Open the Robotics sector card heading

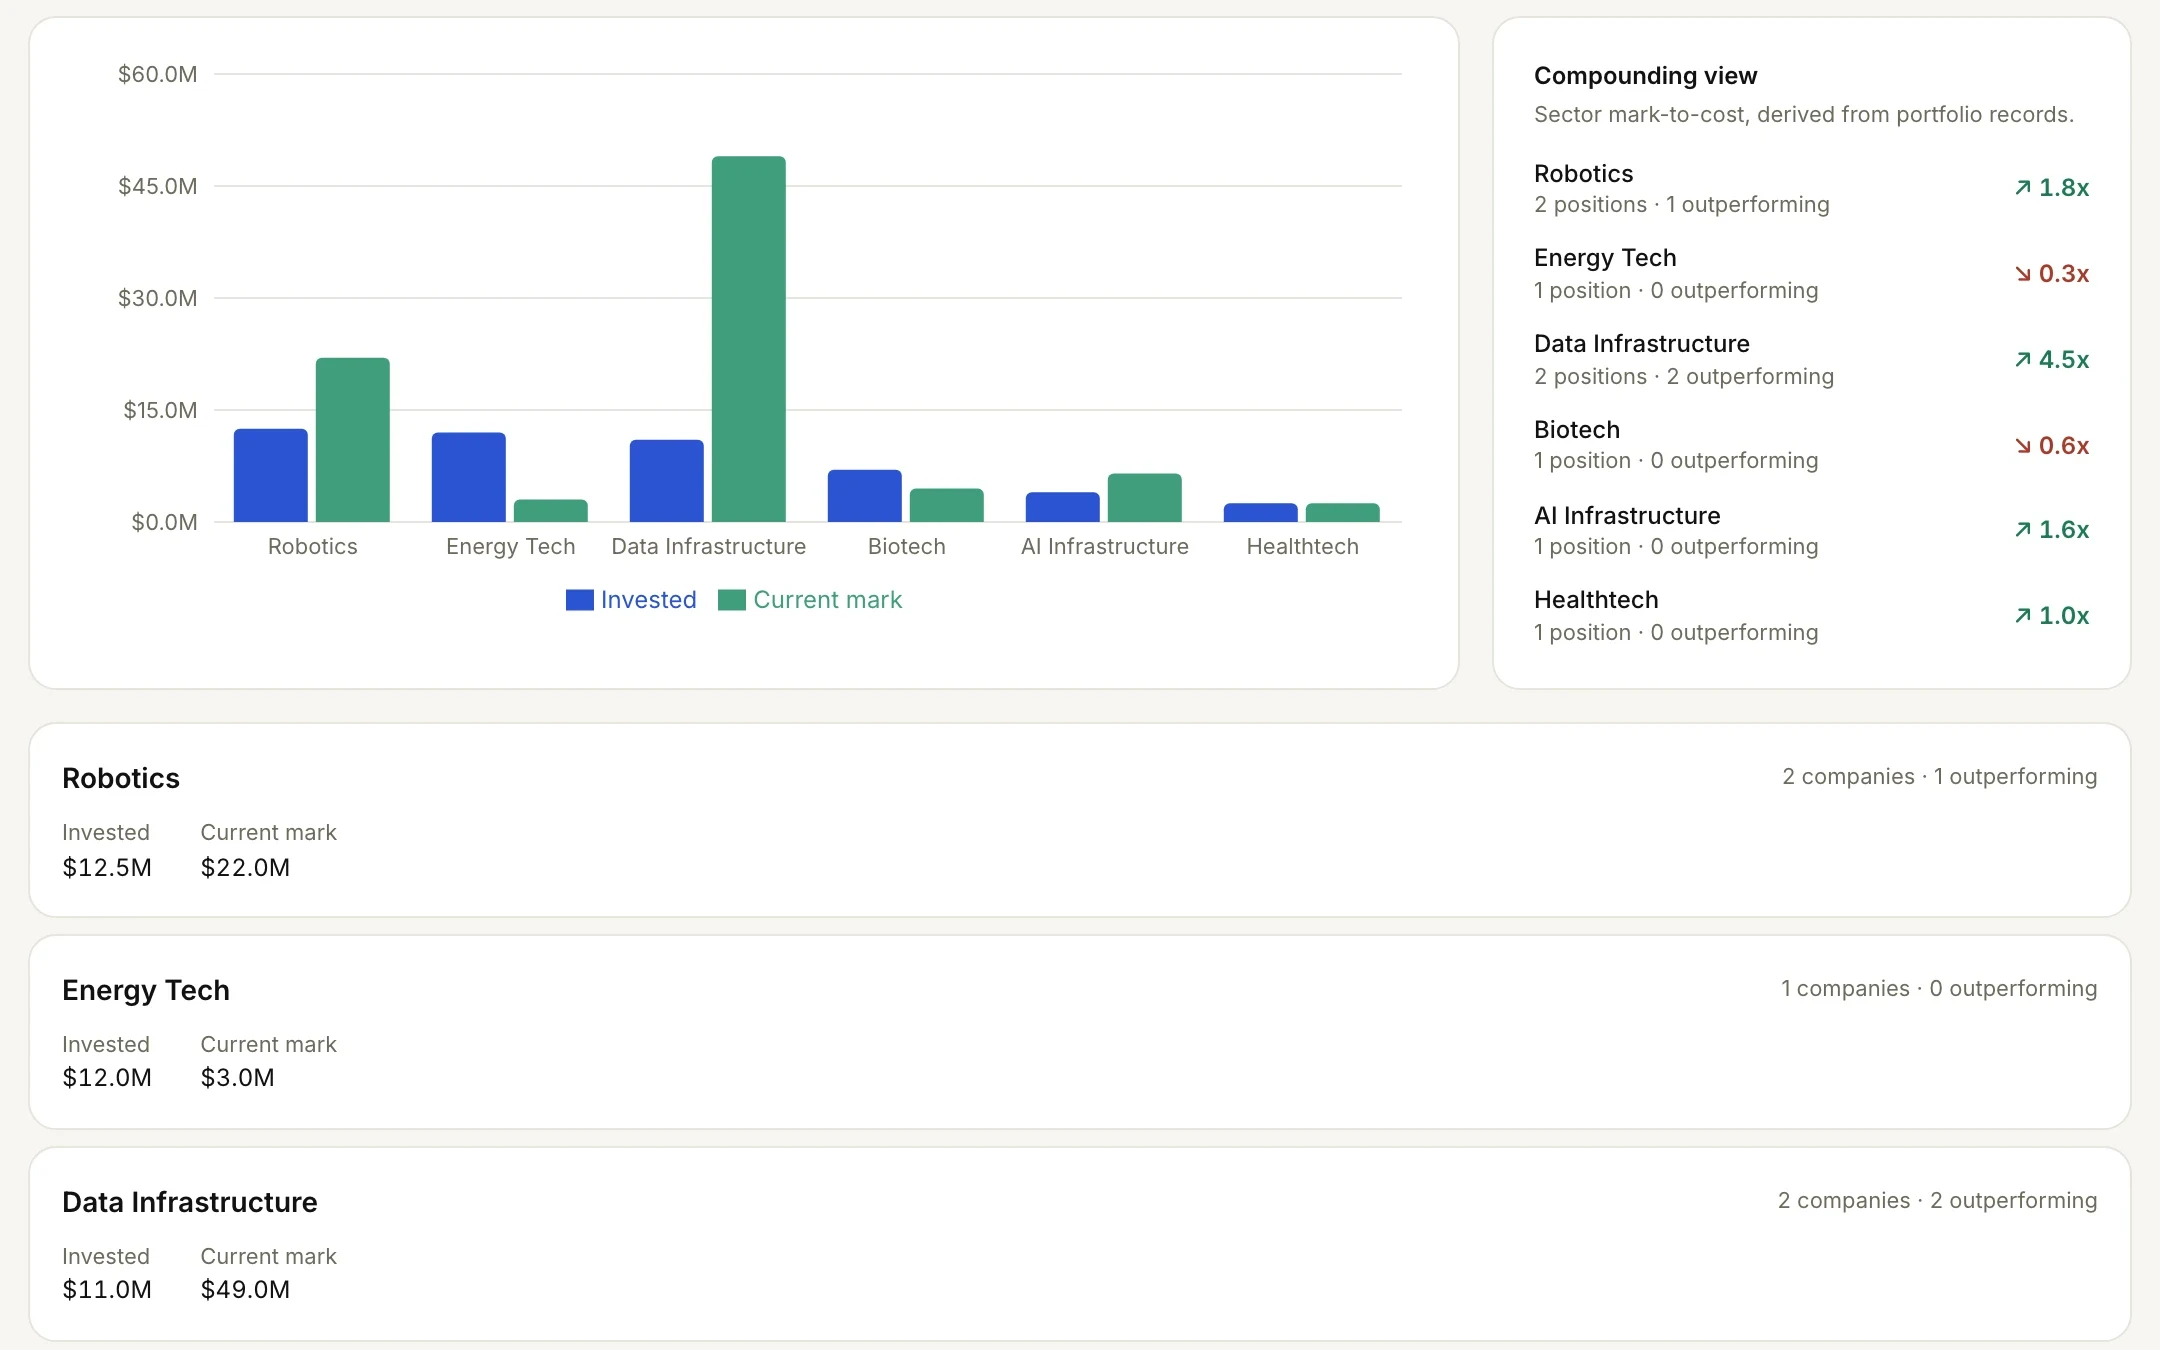point(121,778)
